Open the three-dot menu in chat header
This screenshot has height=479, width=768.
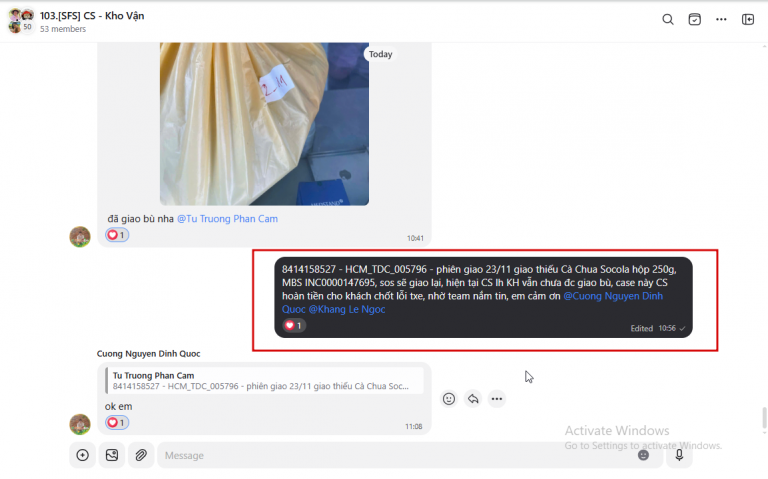click(721, 20)
